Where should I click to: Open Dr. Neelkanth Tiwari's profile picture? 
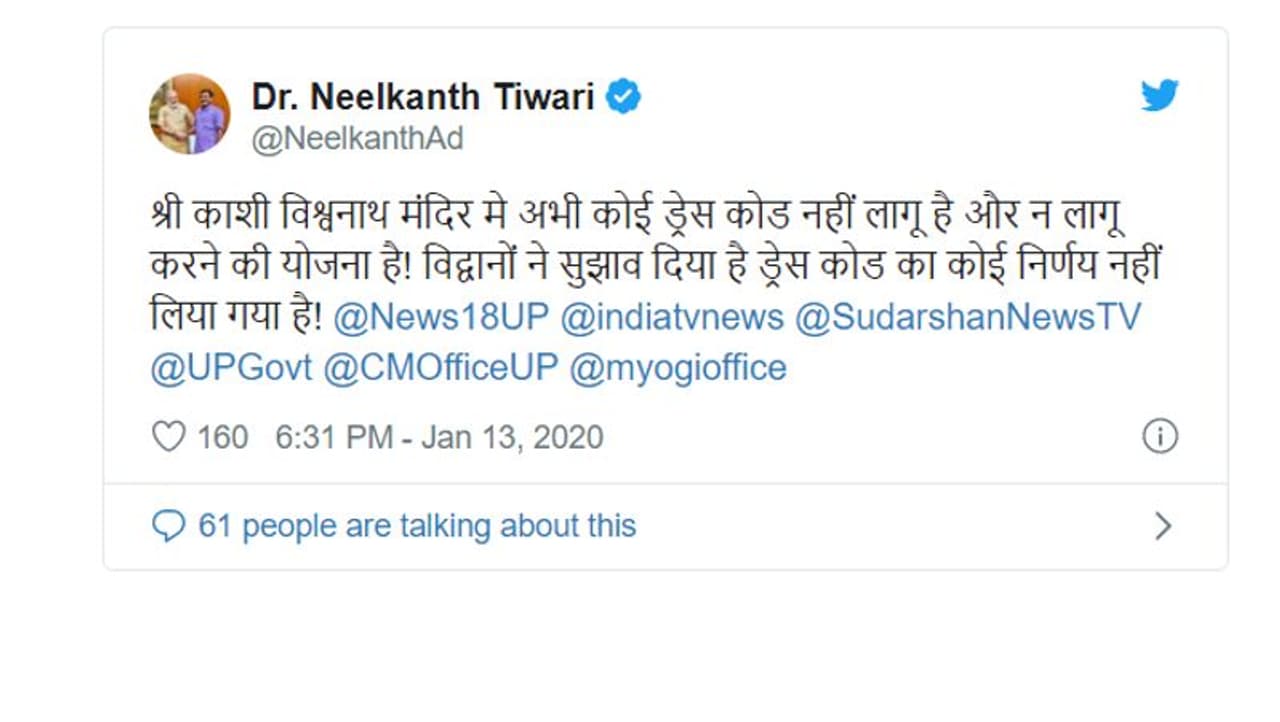(x=190, y=113)
